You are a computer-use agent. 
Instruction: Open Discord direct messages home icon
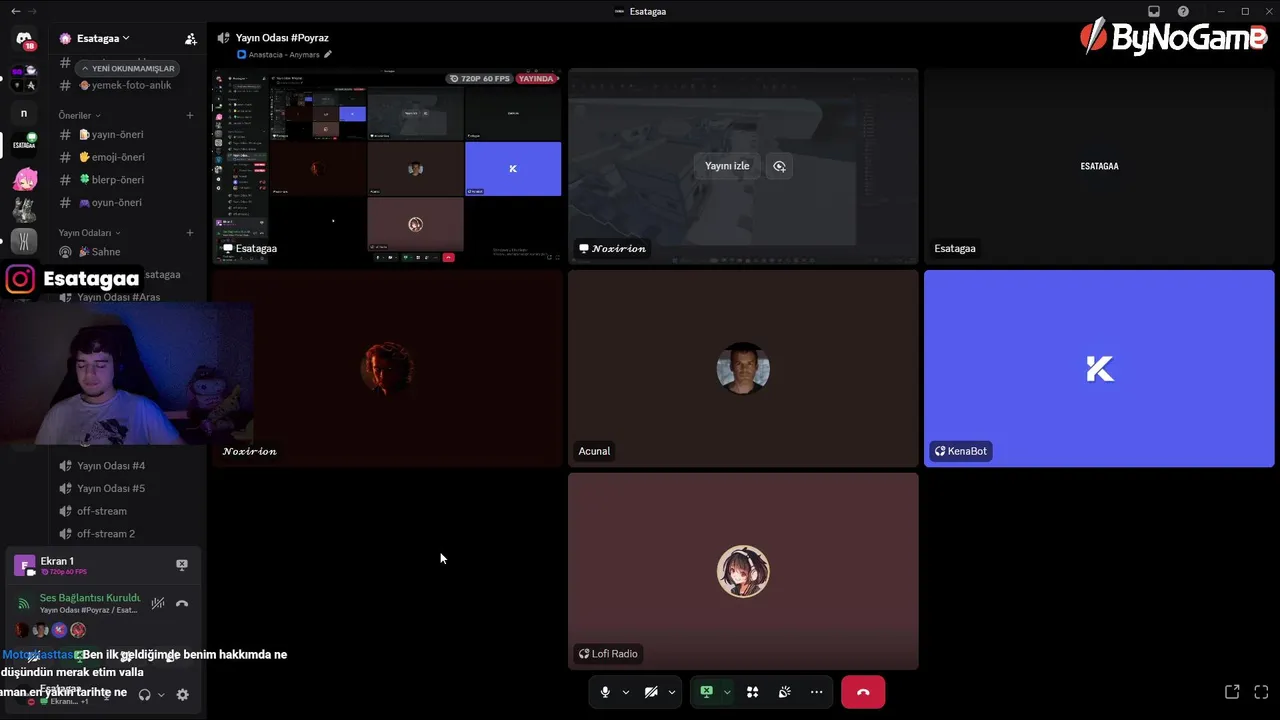point(24,40)
